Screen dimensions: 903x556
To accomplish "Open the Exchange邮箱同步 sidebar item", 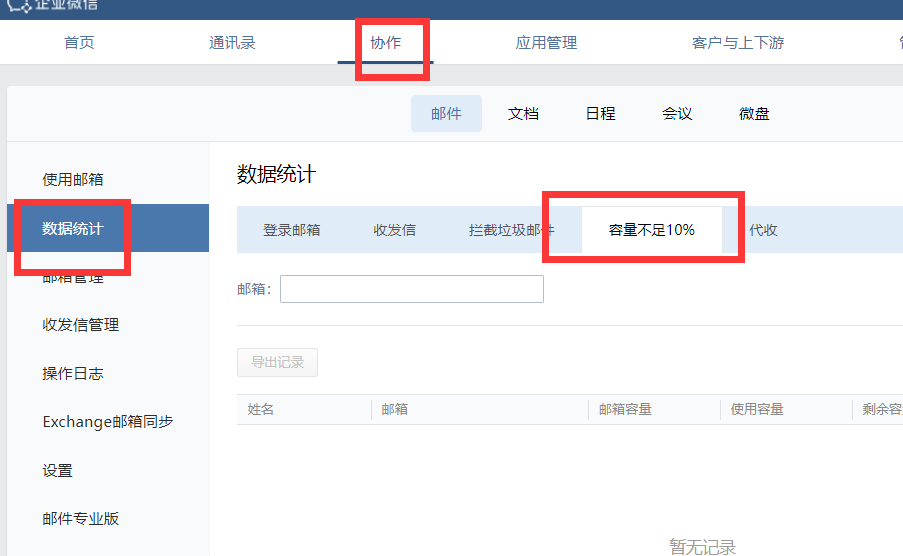I will coord(108,422).
